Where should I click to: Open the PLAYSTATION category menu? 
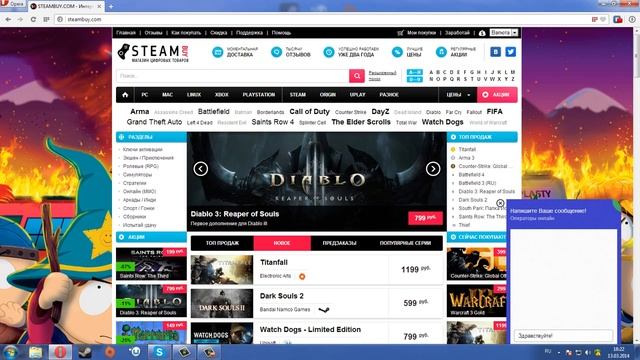pos(259,95)
